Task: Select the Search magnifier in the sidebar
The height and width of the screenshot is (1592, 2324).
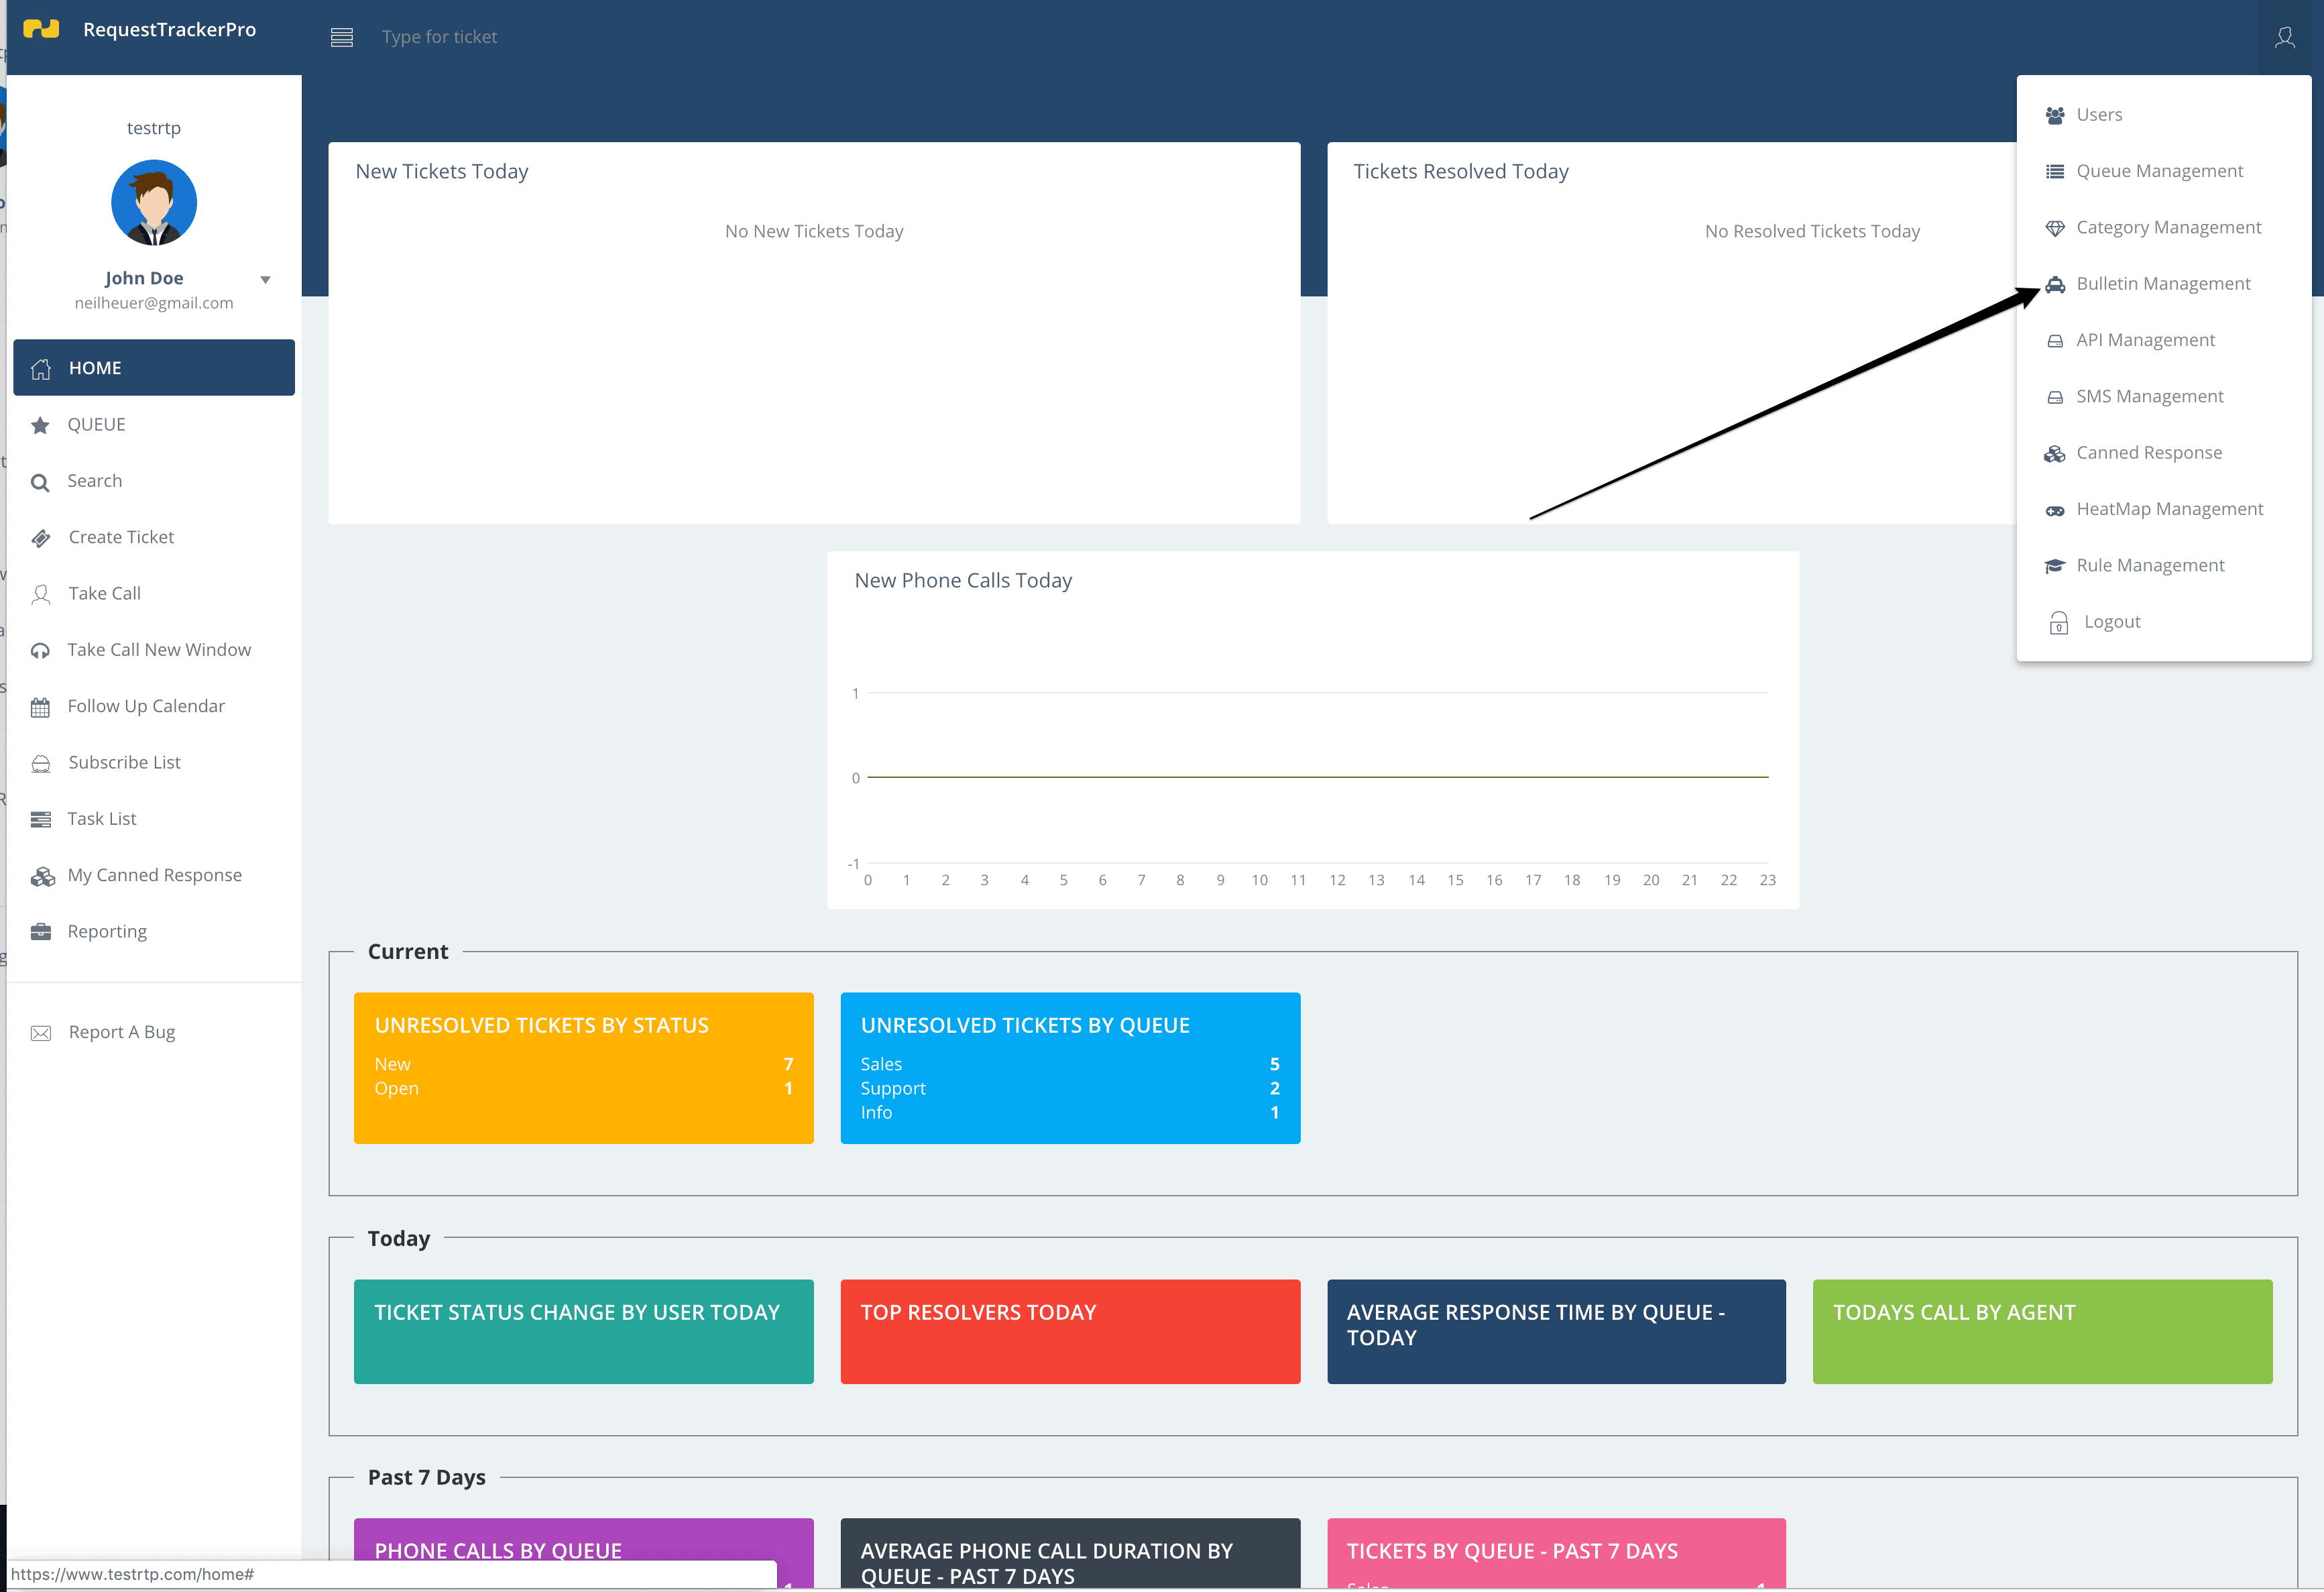Action: click(41, 481)
